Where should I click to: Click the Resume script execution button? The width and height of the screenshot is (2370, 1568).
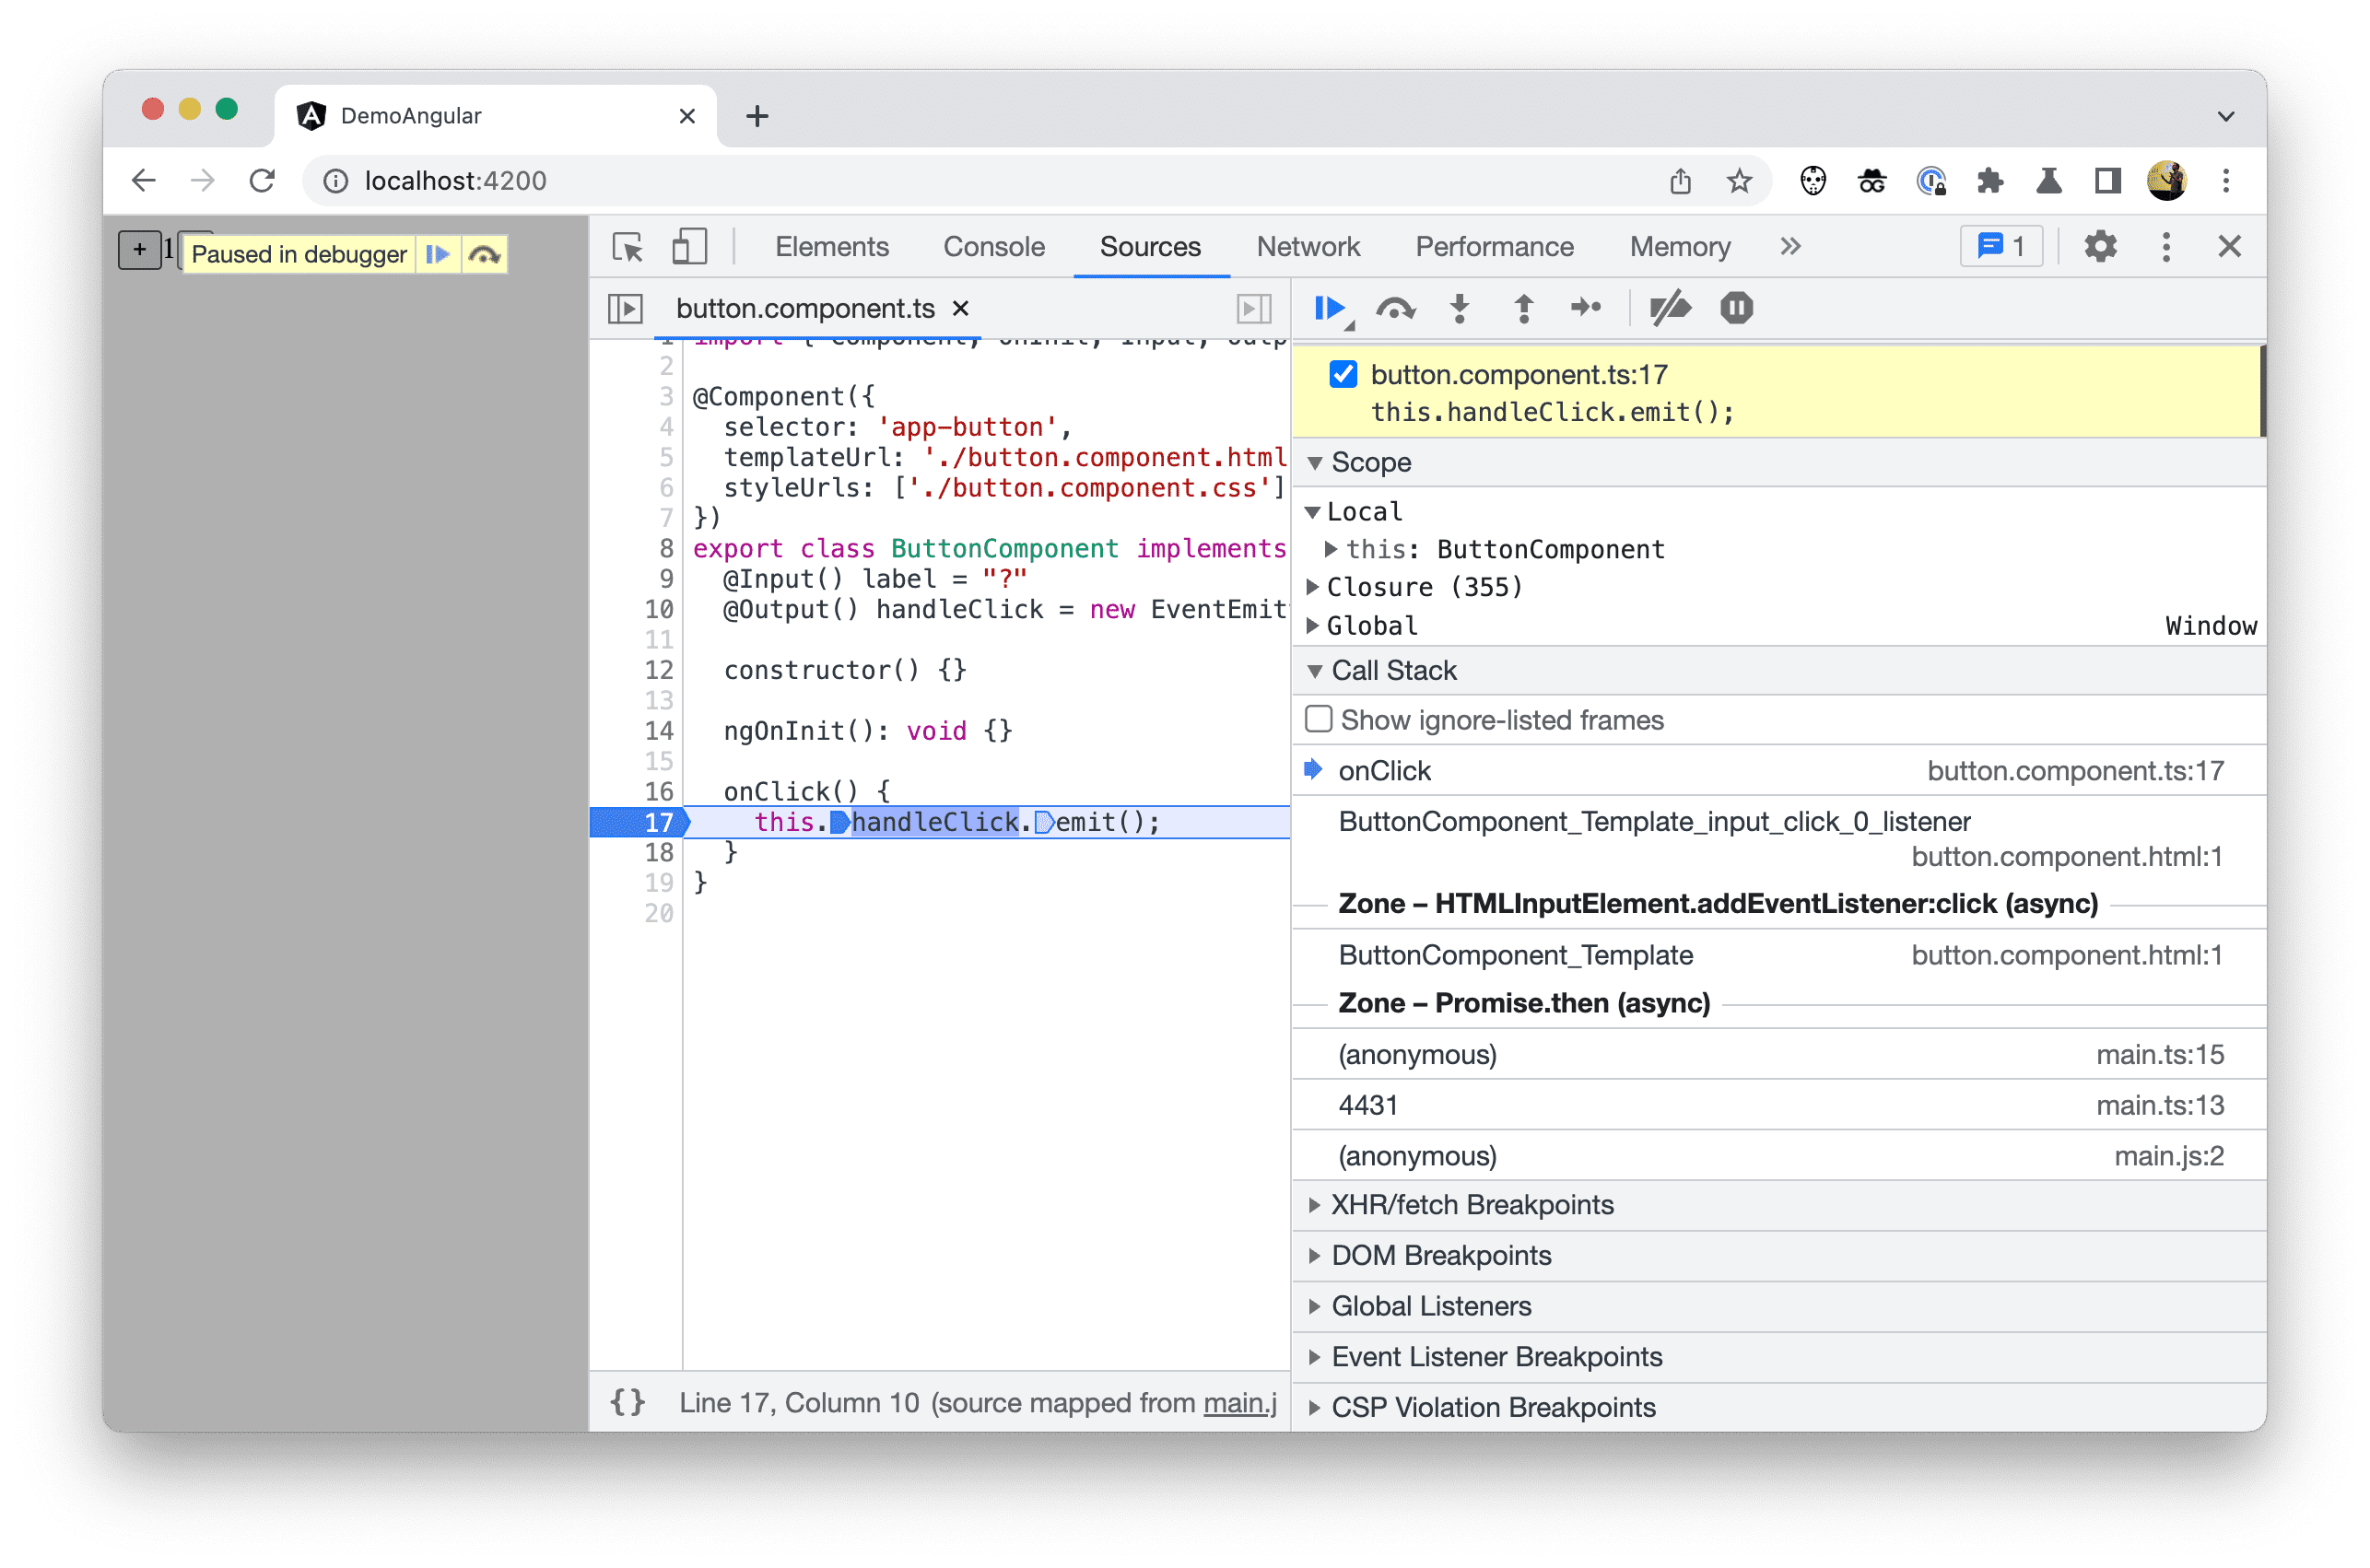click(1333, 308)
